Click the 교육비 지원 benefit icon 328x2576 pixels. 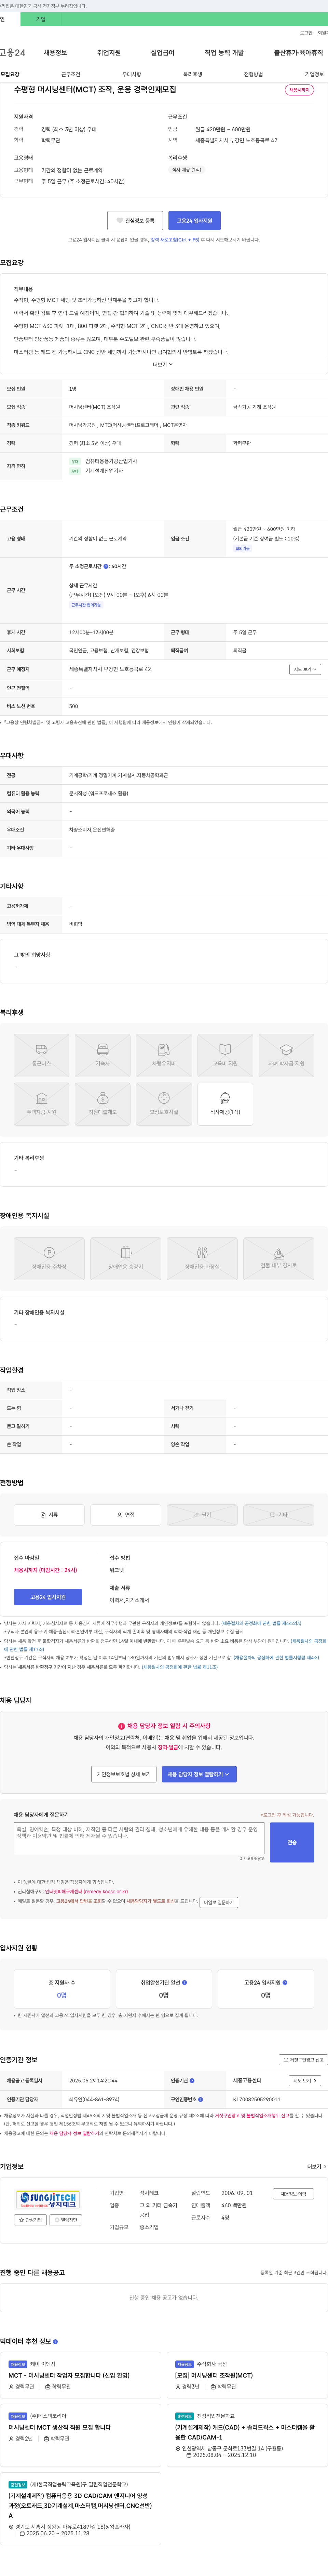click(225, 1056)
